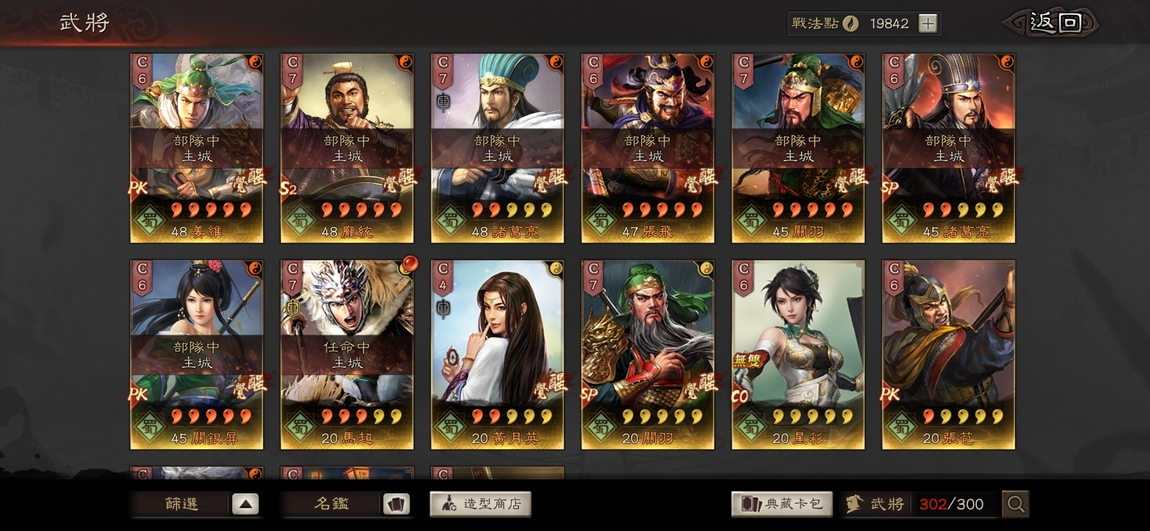Image resolution: width=1150 pixels, height=531 pixels.
Task: Select the 關銀屏 general card
Action: [197, 354]
